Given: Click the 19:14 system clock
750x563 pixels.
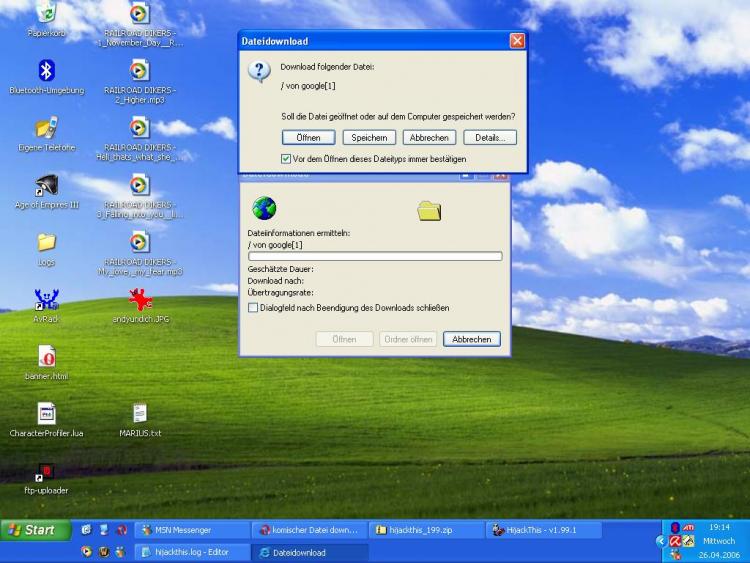Looking at the screenshot, I should click(x=719, y=527).
